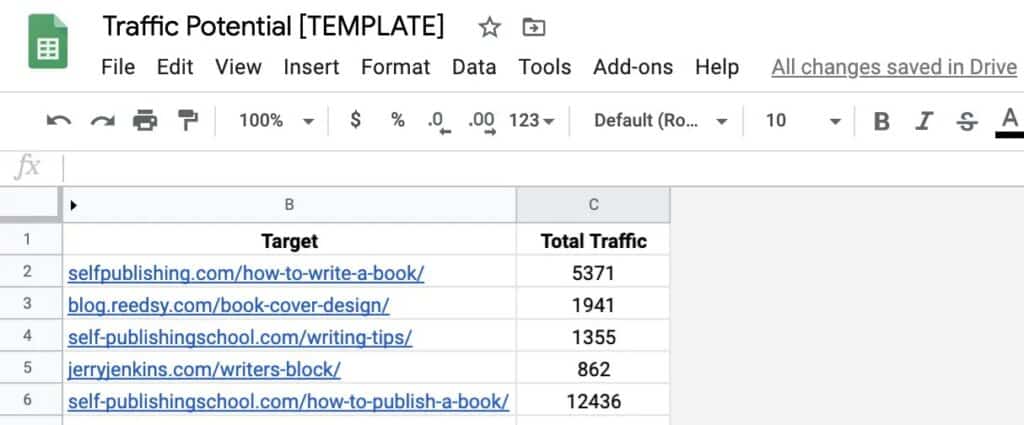Redo the last action

coord(103,121)
